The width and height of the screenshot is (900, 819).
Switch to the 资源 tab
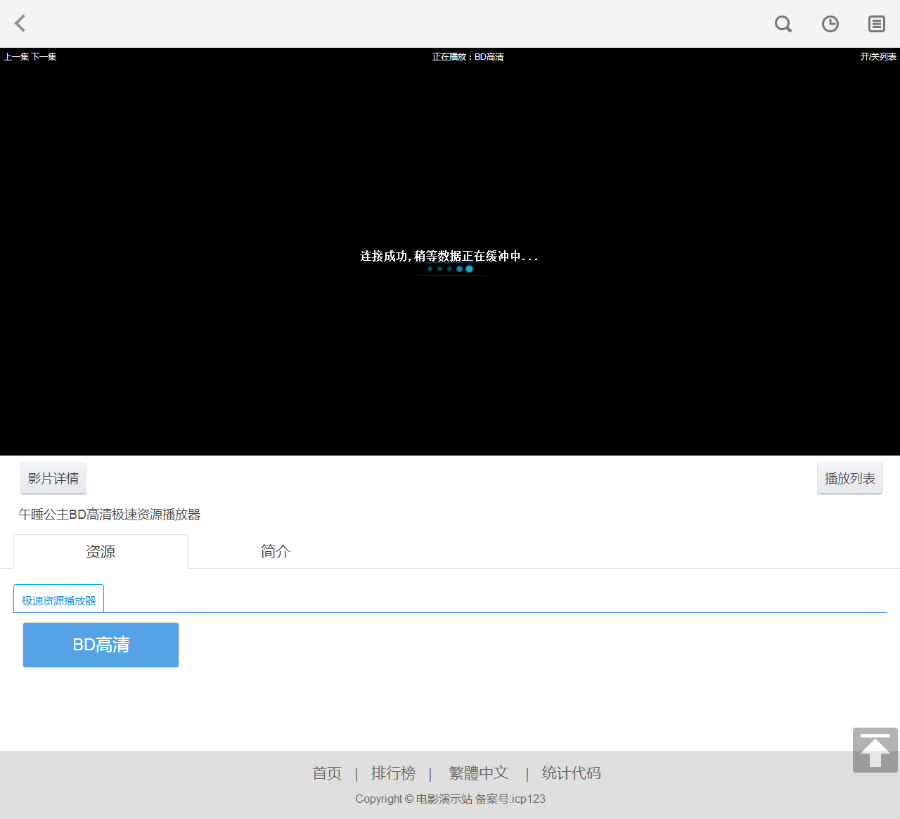click(x=100, y=552)
